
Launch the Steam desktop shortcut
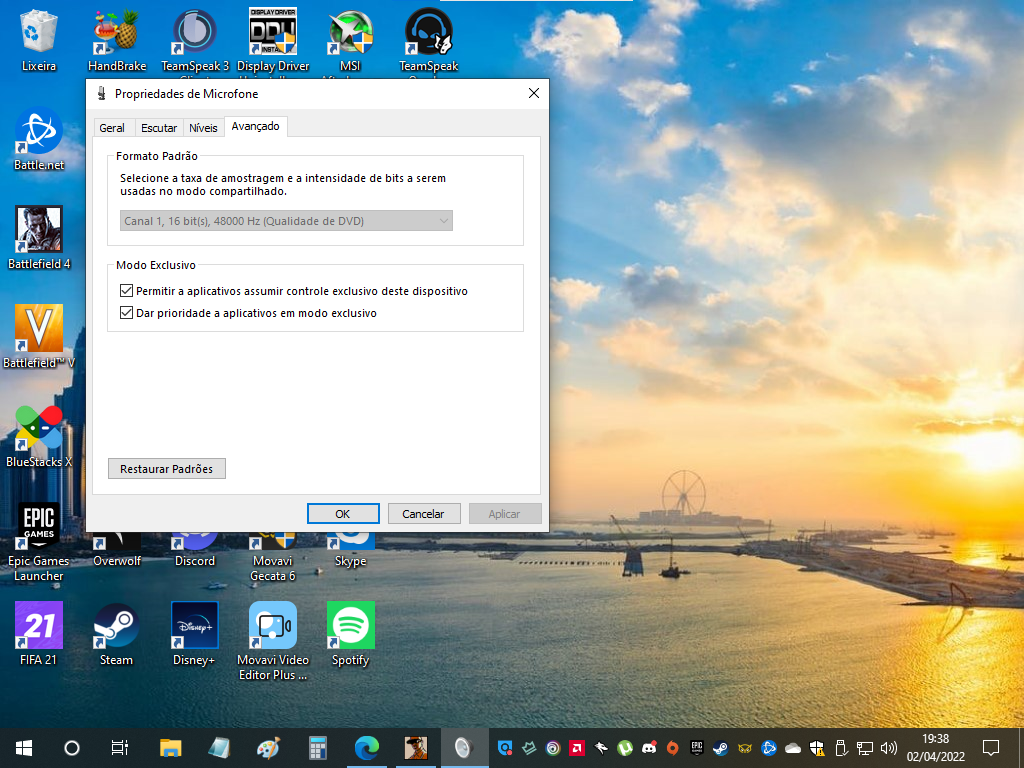click(116, 634)
